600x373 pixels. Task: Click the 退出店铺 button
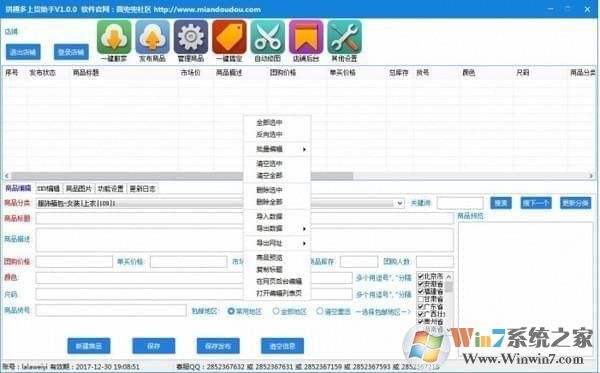tap(23, 52)
